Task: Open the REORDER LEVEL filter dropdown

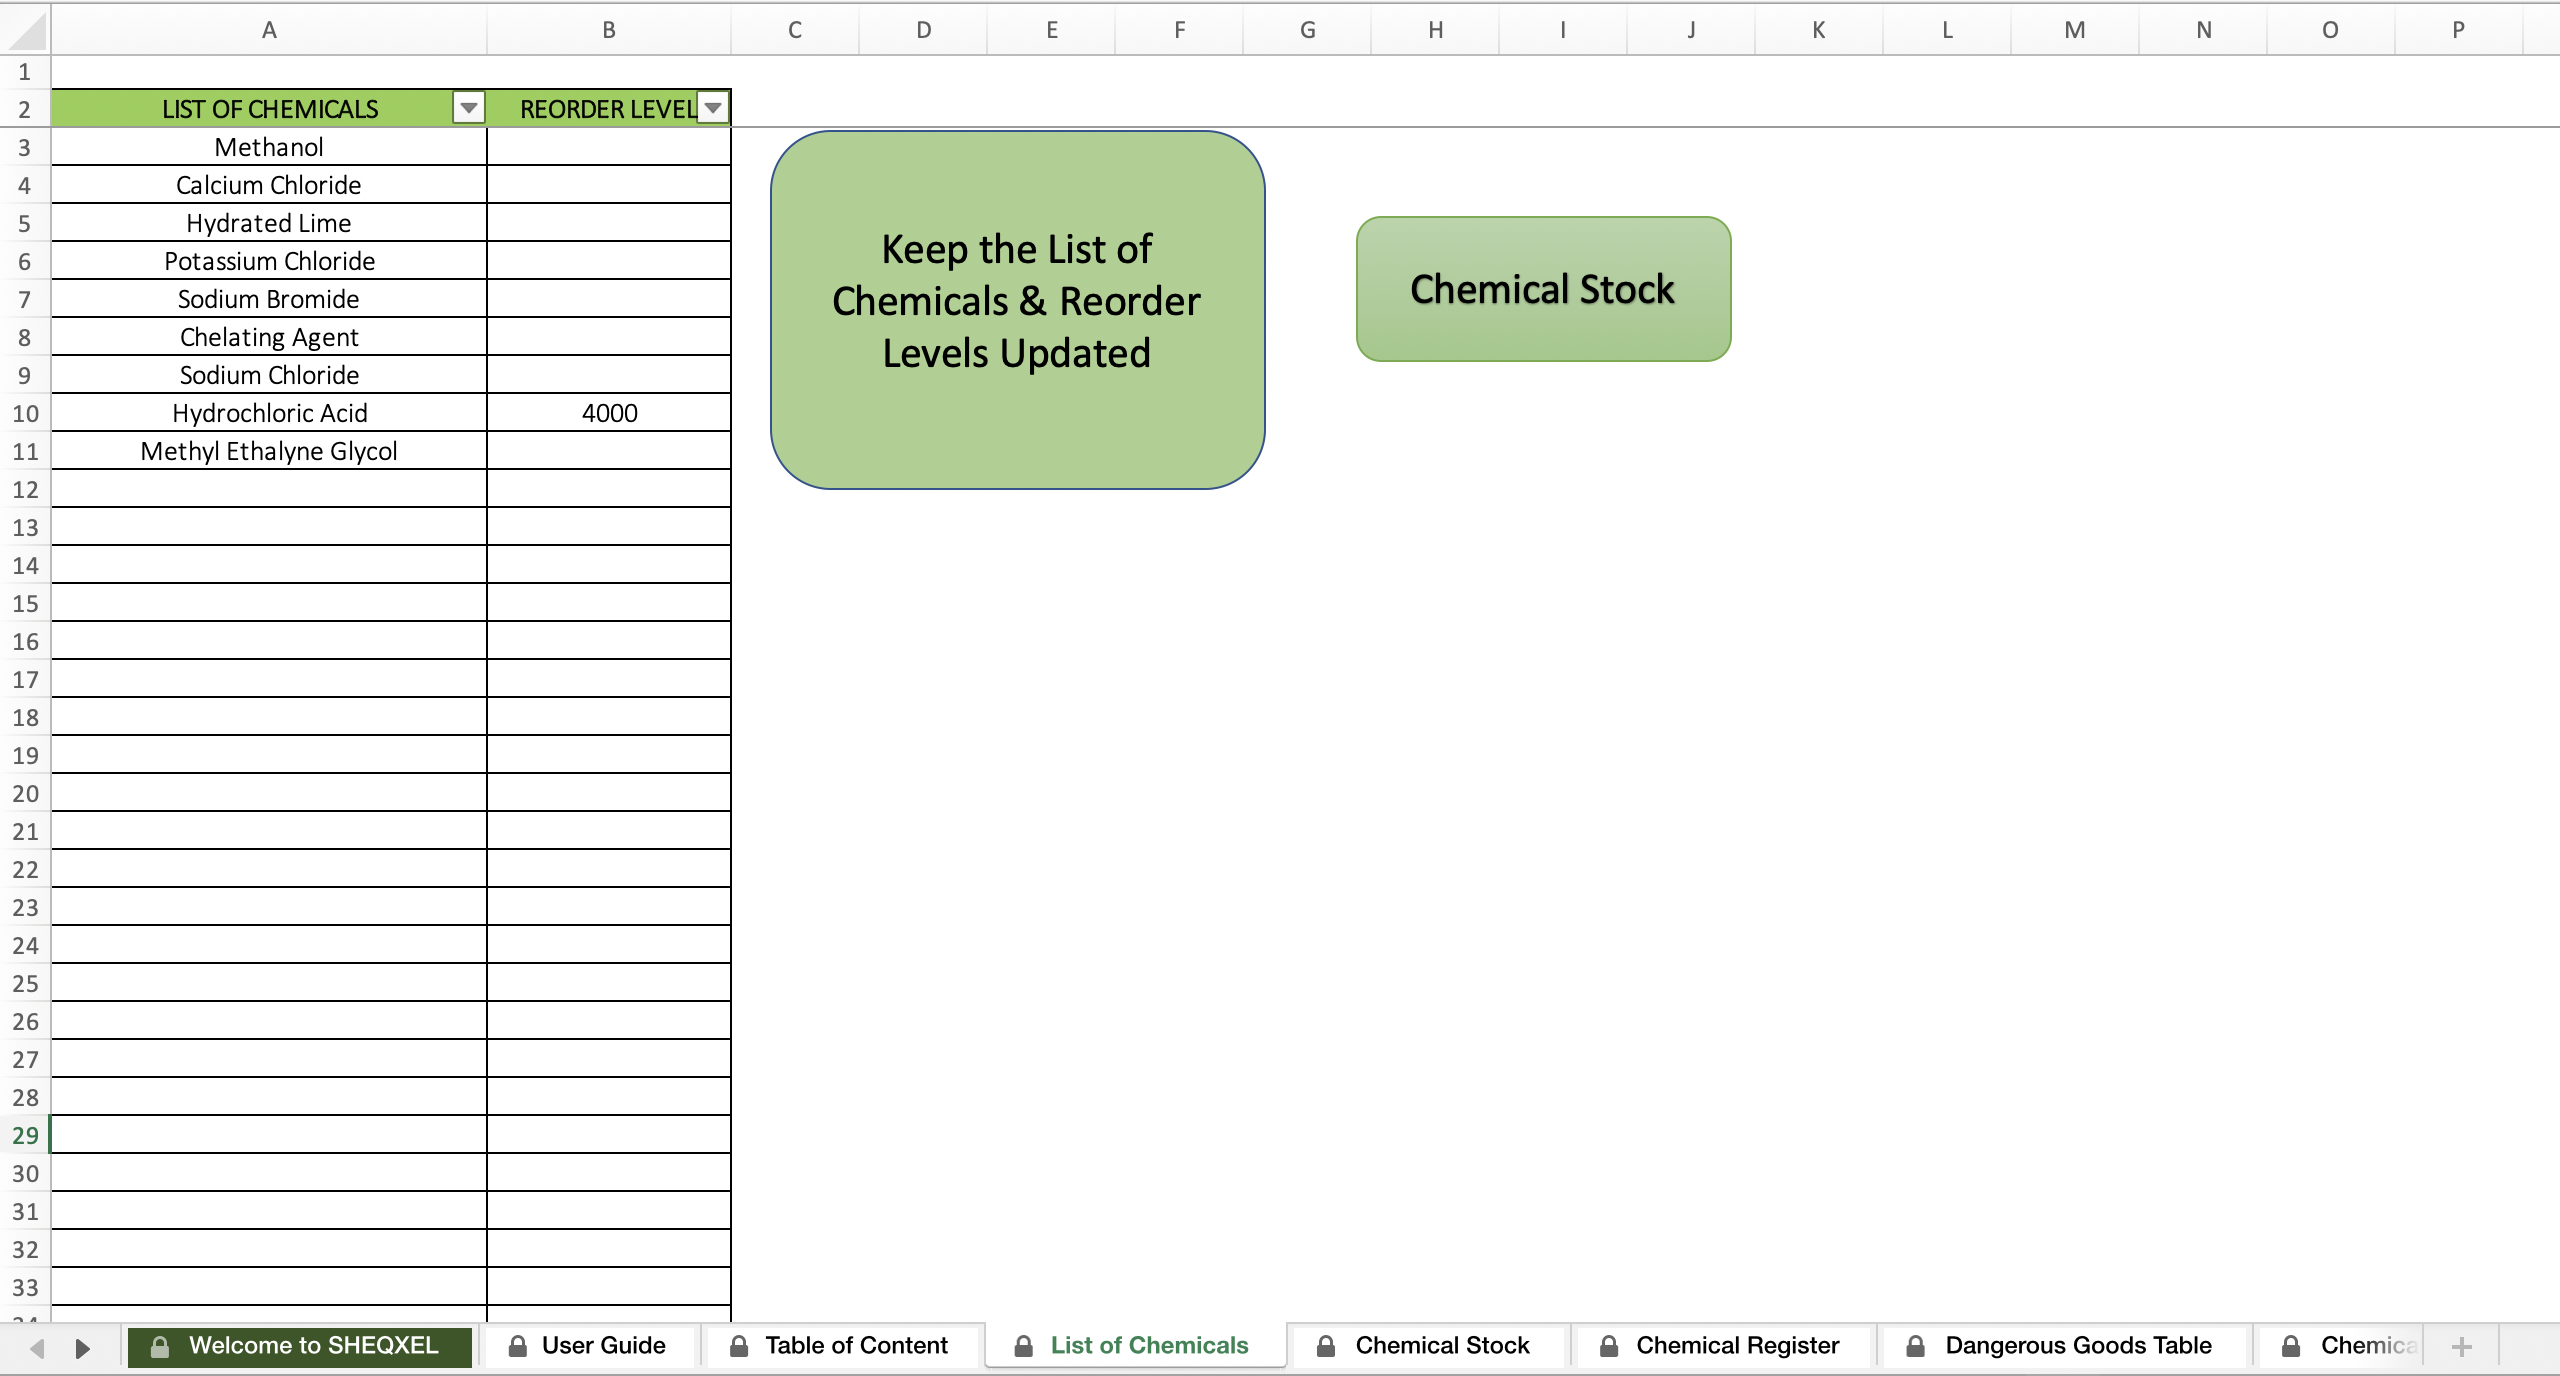Action: click(712, 107)
